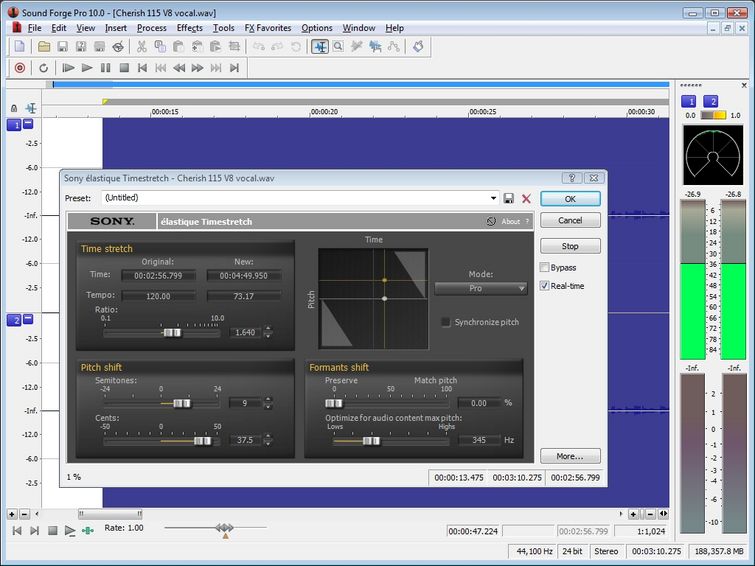Click the Redo arrow icon
This screenshot has height=566, width=755.
[277, 47]
